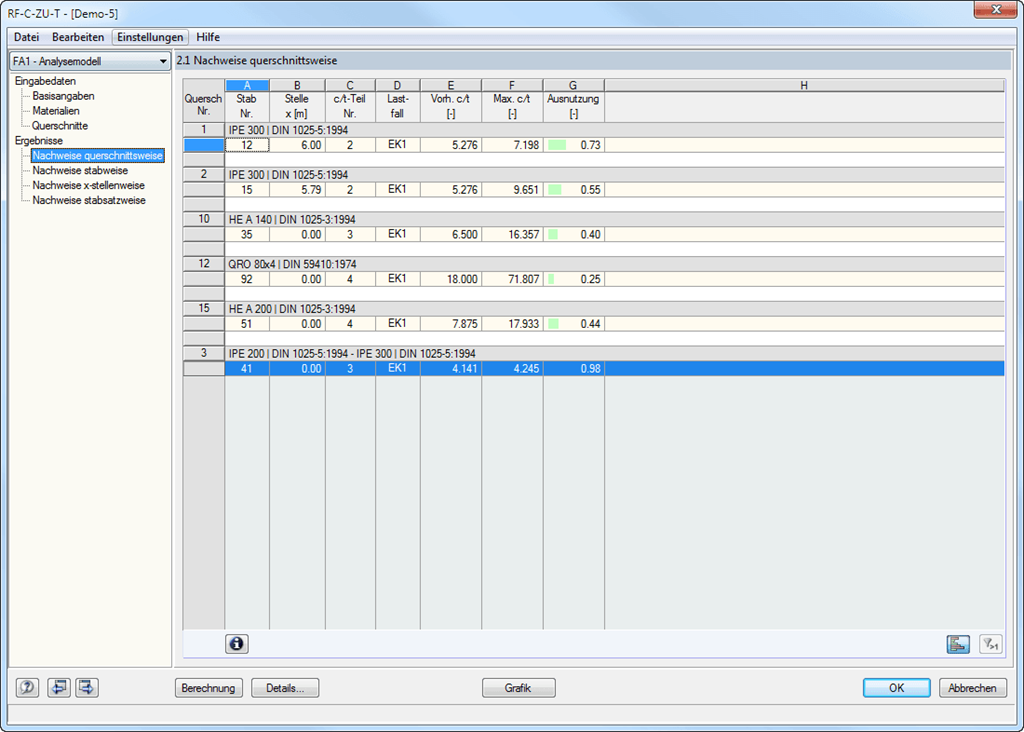
Task: Click Max. c/t value 7.198
Action: (512, 145)
